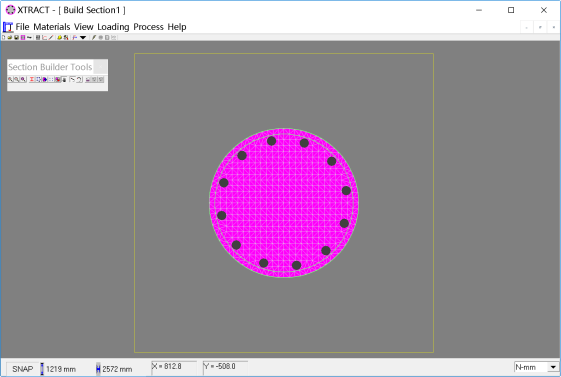Click the Open folder icon in main toolbar
Viewport: 561px width, 377px height.
pos(10,38)
